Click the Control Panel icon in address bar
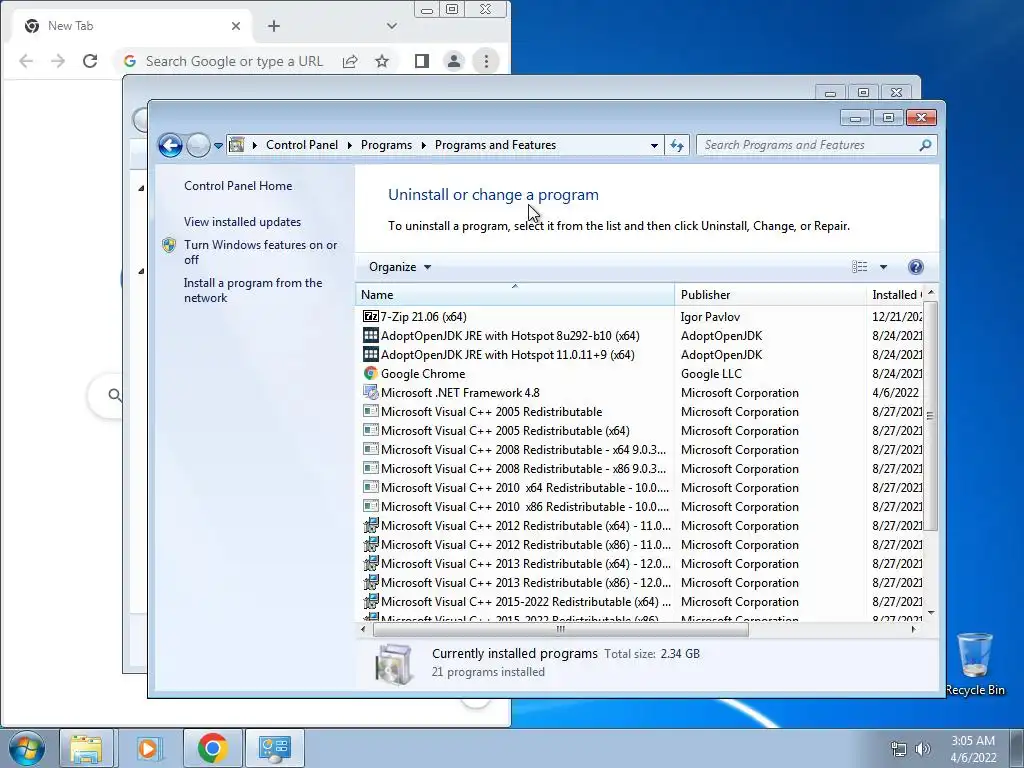This screenshot has width=1024, height=768. click(x=236, y=145)
